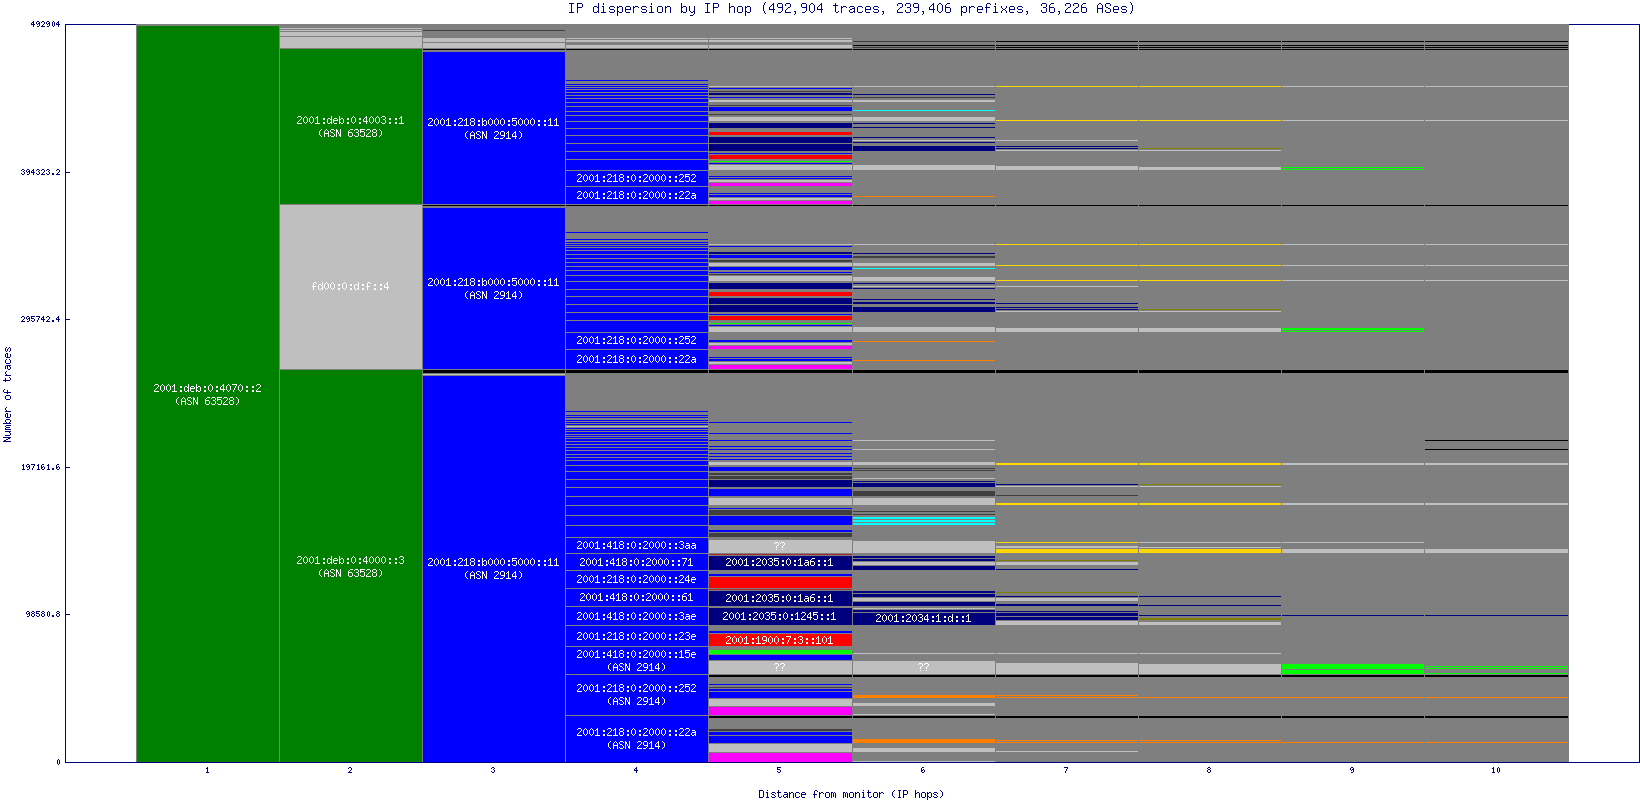
Task: Click the 2001:418:0:2000::3aa segment
Action: tap(636, 546)
